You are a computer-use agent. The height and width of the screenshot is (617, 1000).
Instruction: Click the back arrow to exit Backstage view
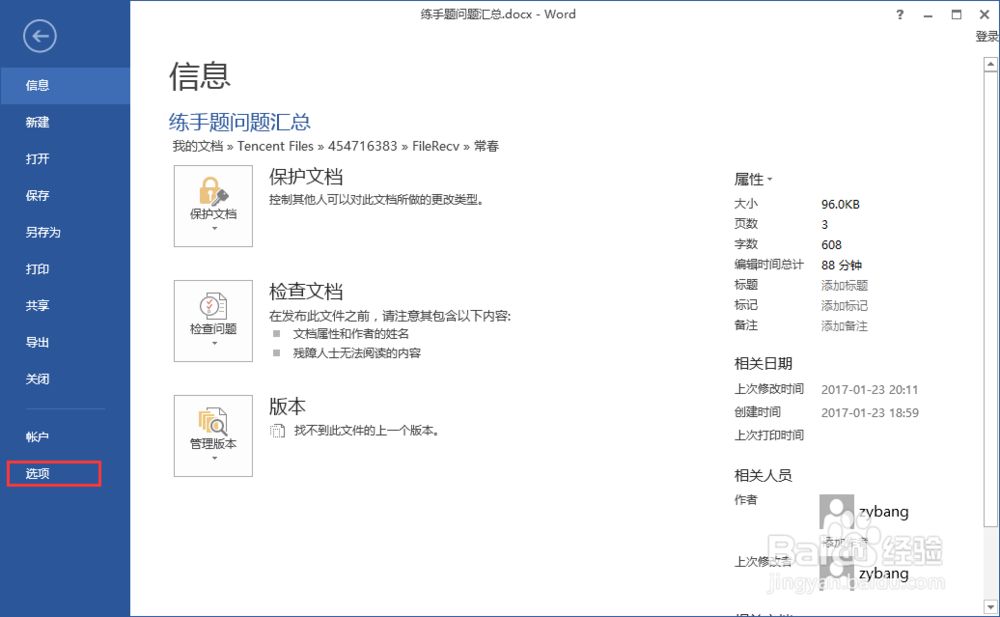pyautogui.click(x=39, y=36)
